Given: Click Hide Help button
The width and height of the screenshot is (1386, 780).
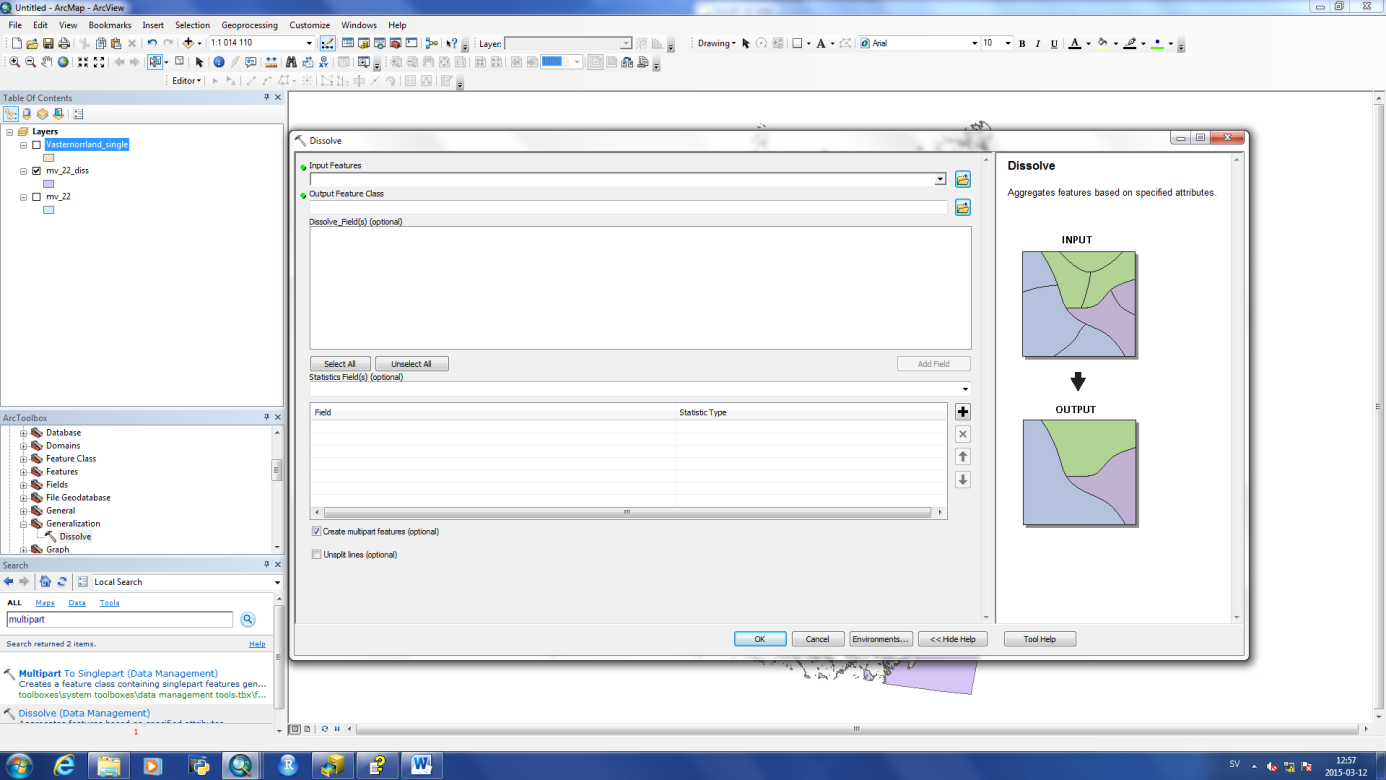Looking at the screenshot, I should (953, 639).
